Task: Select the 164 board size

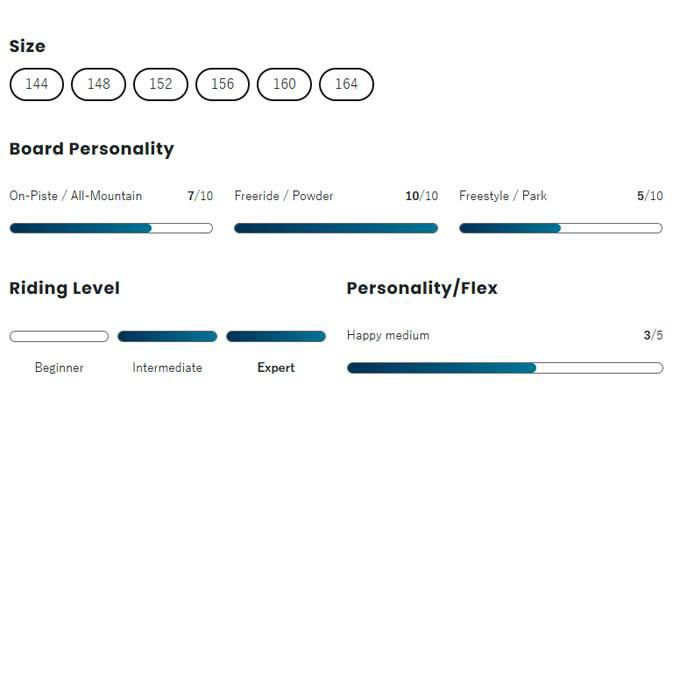Action: pyautogui.click(x=347, y=84)
